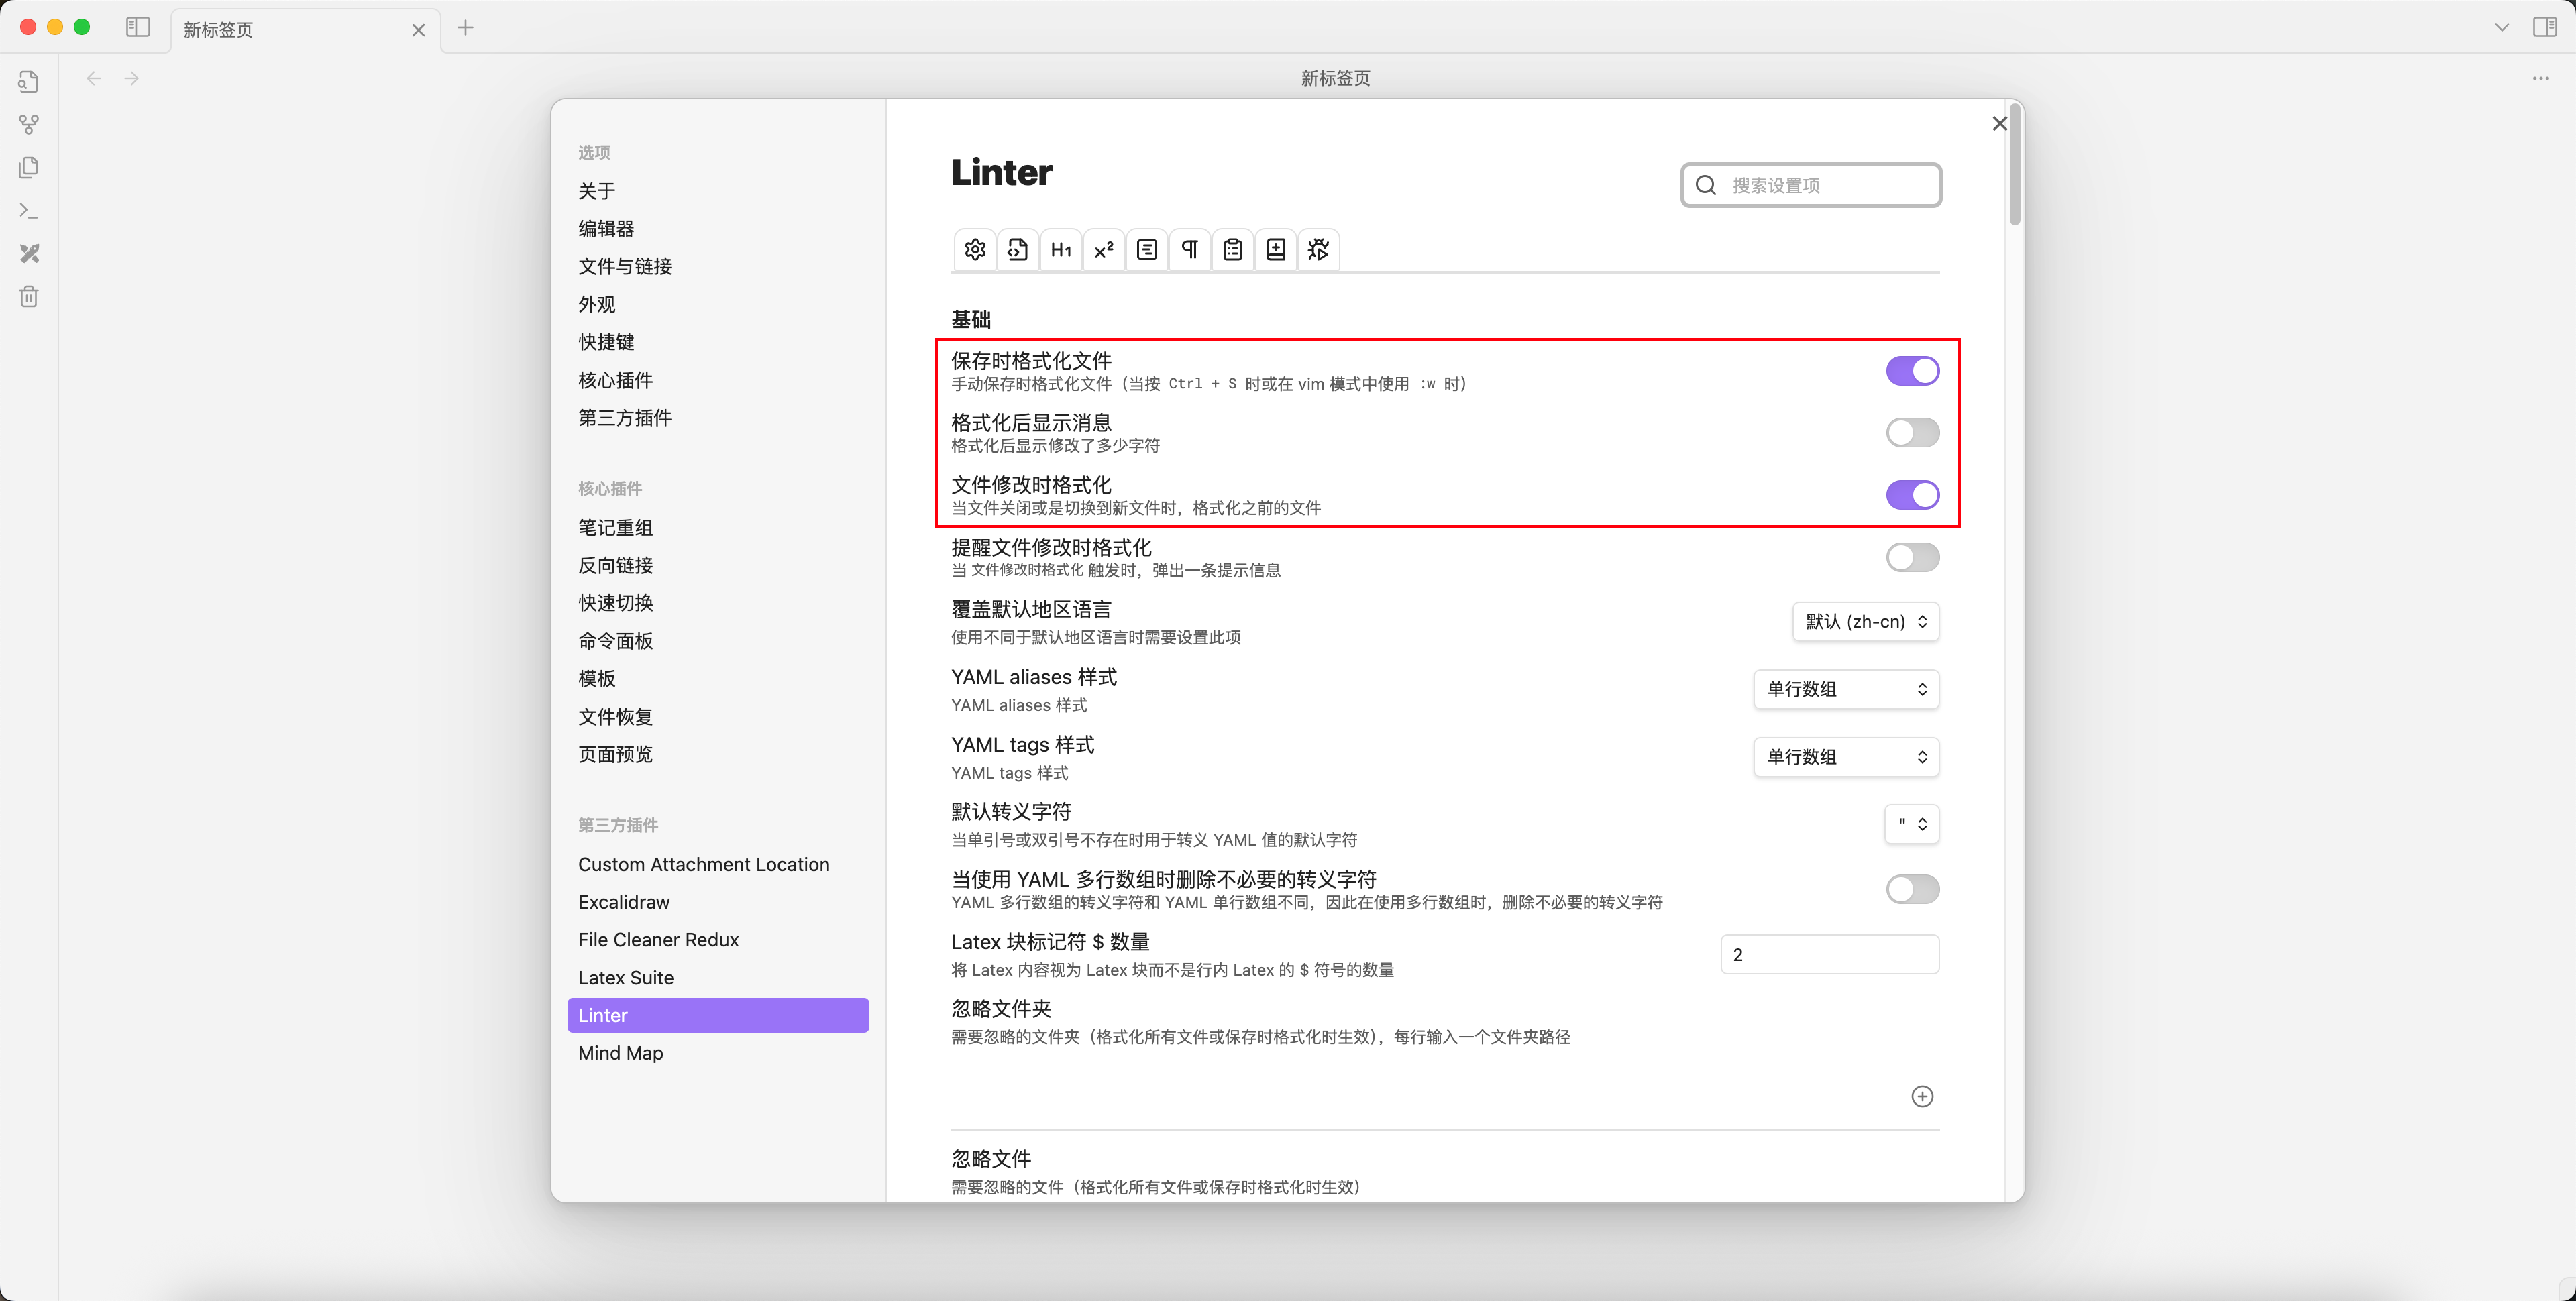The height and width of the screenshot is (1301, 2576).
Task: Open the 默认转义字符 quote dropdown
Action: (x=1912, y=824)
